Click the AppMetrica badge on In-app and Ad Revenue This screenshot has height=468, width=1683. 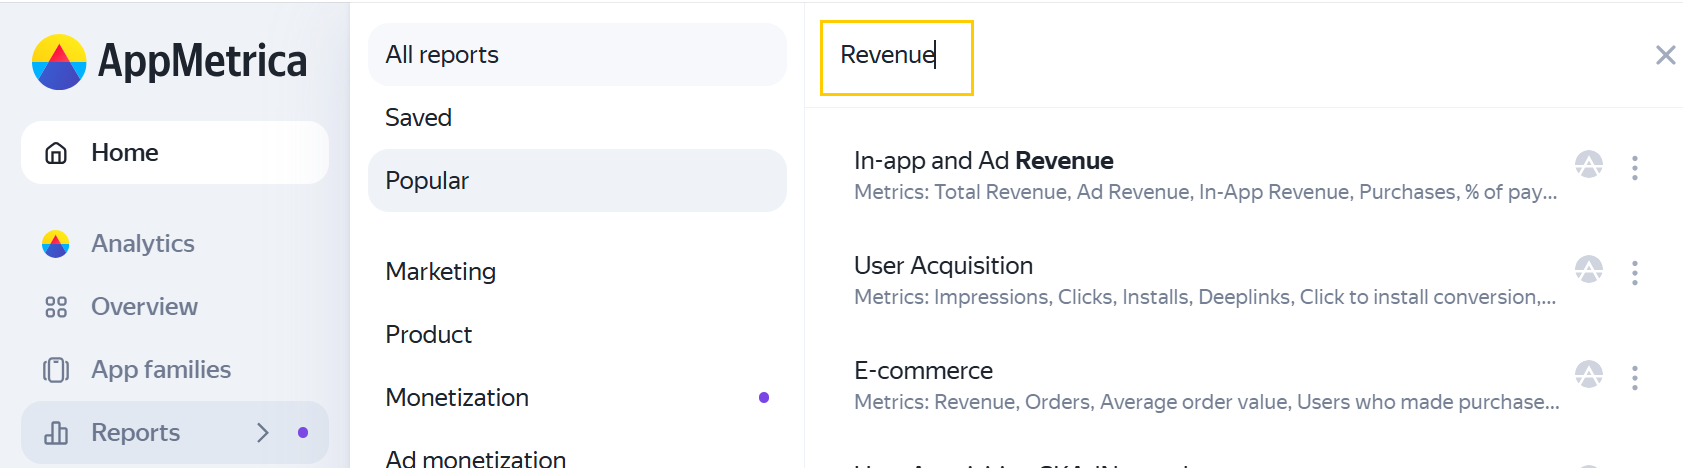tap(1589, 164)
